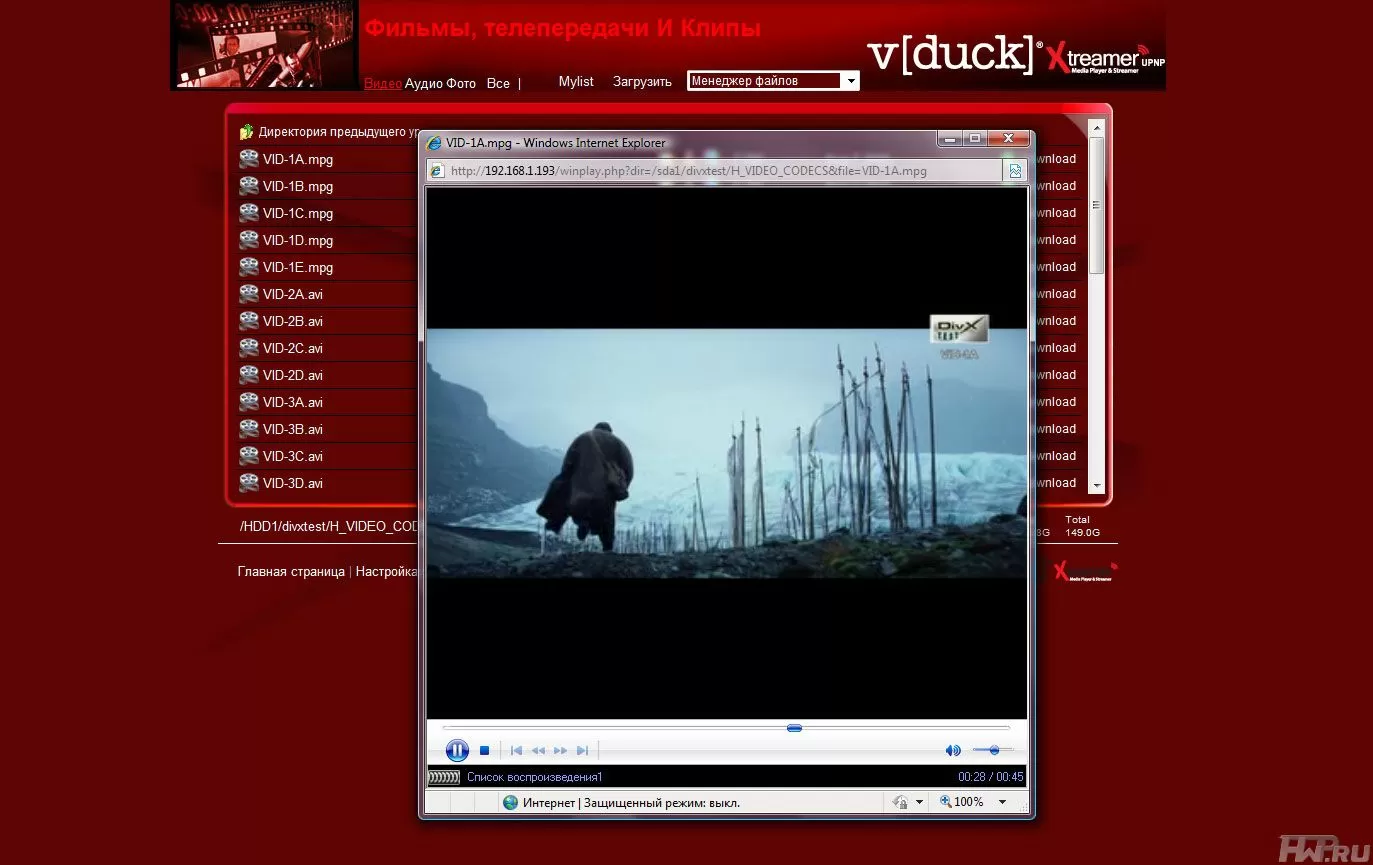
Task: Click the Список воспроизведения1 playlist label
Action: pos(535,777)
